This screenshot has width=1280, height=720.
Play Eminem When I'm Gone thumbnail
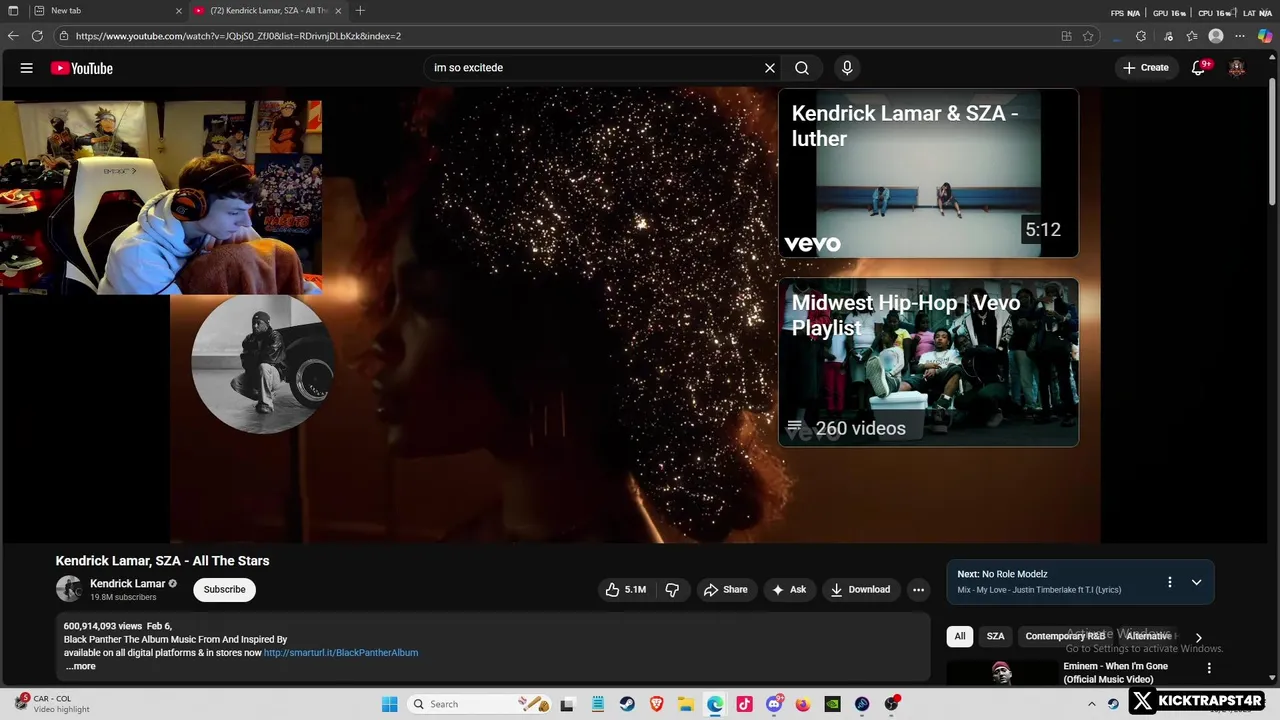point(1001,672)
